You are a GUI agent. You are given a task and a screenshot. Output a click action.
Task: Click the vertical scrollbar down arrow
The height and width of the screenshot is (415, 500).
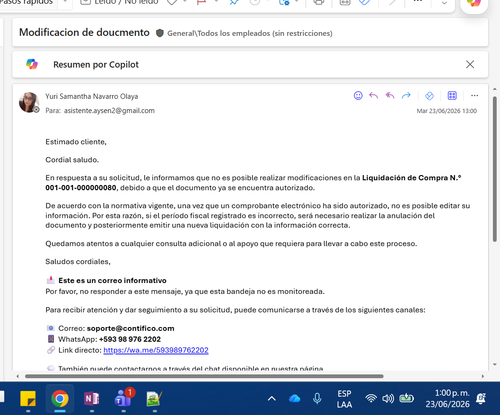495,365
